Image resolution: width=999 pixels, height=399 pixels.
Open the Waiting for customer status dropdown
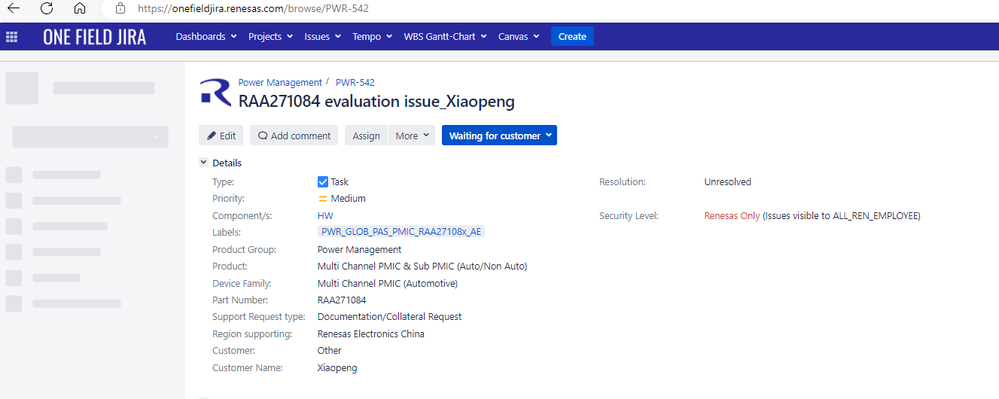[x=500, y=136]
